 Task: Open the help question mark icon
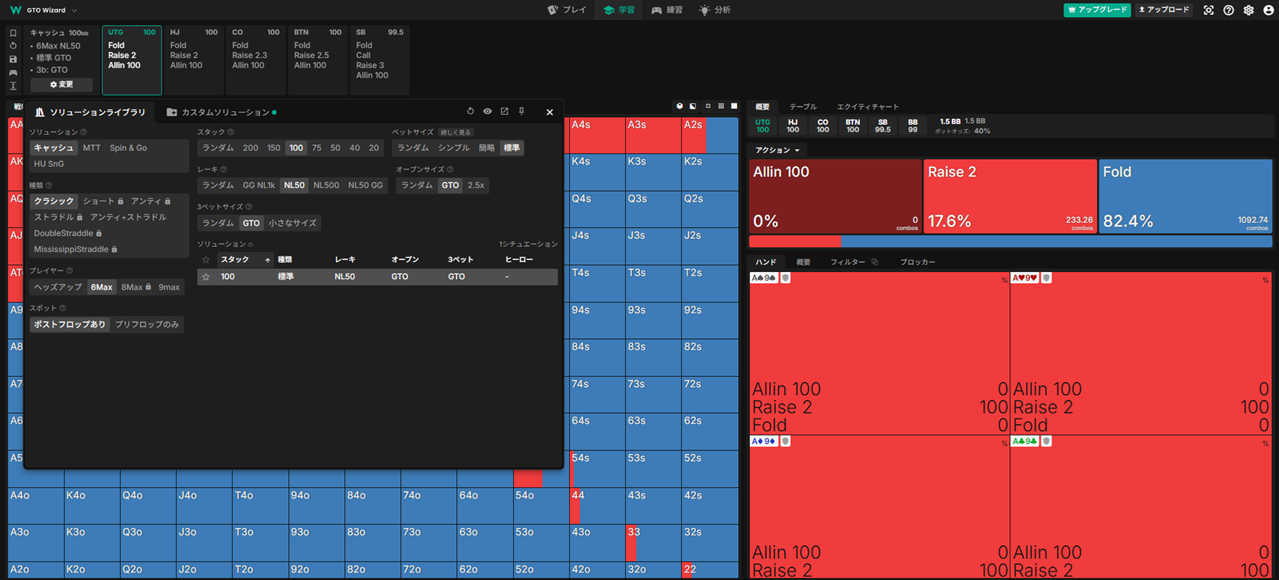coord(1229,10)
